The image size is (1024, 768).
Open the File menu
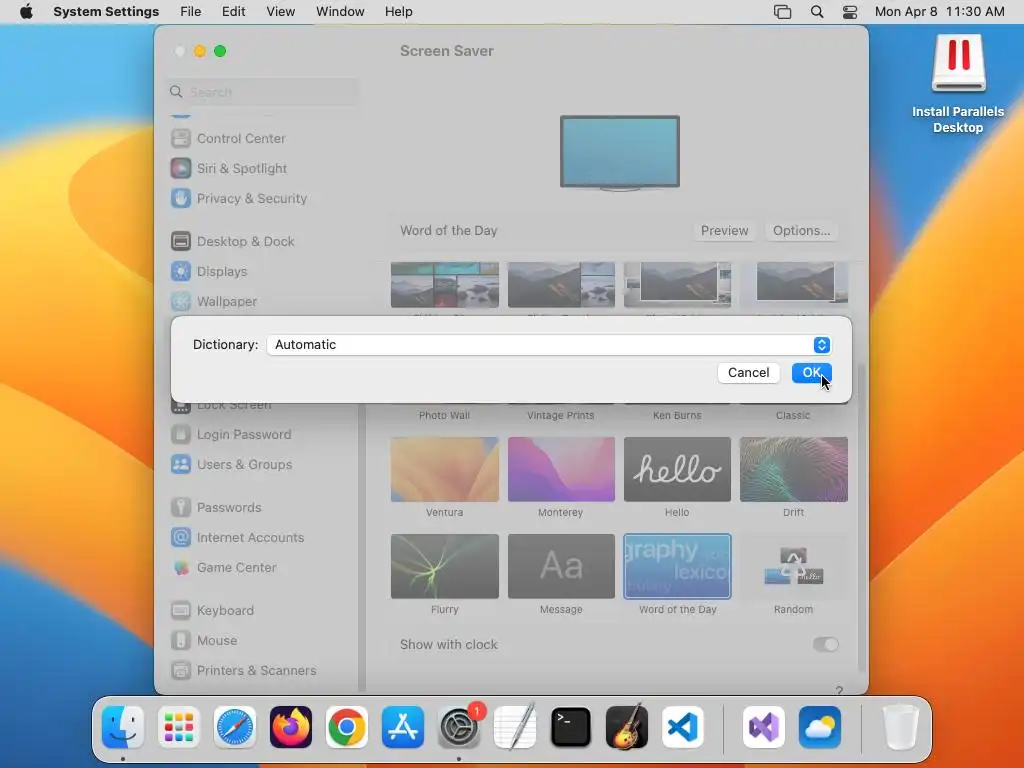pyautogui.click(x=191, y=12)
